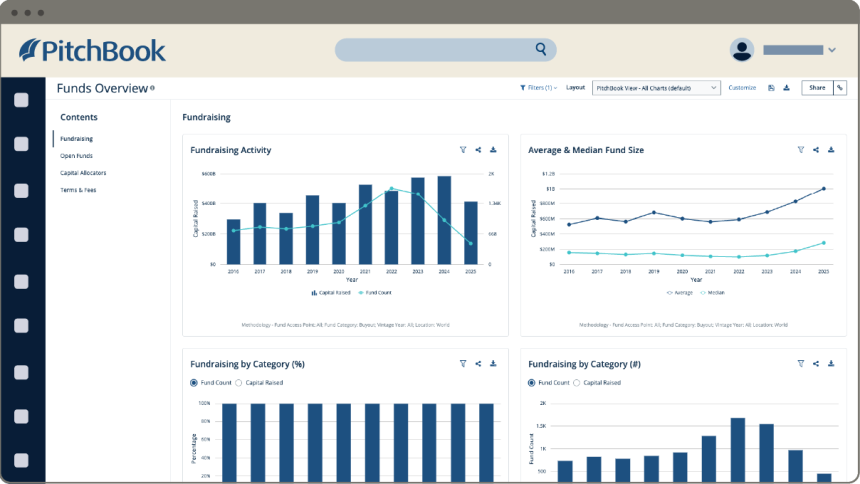Select Capital Raised in Category (%) chart
Image resolution: width=860 pixels, height=484 pixels.
239,383
